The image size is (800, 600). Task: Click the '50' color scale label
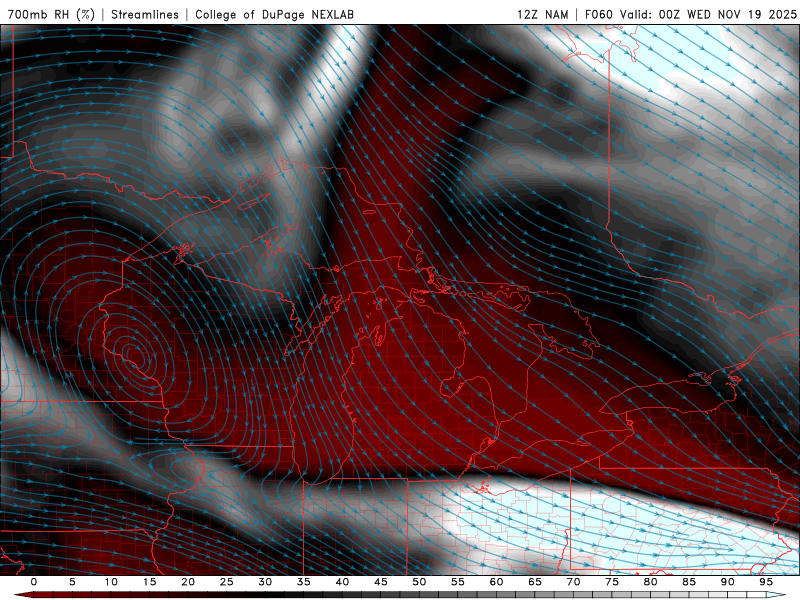(419, 582)
